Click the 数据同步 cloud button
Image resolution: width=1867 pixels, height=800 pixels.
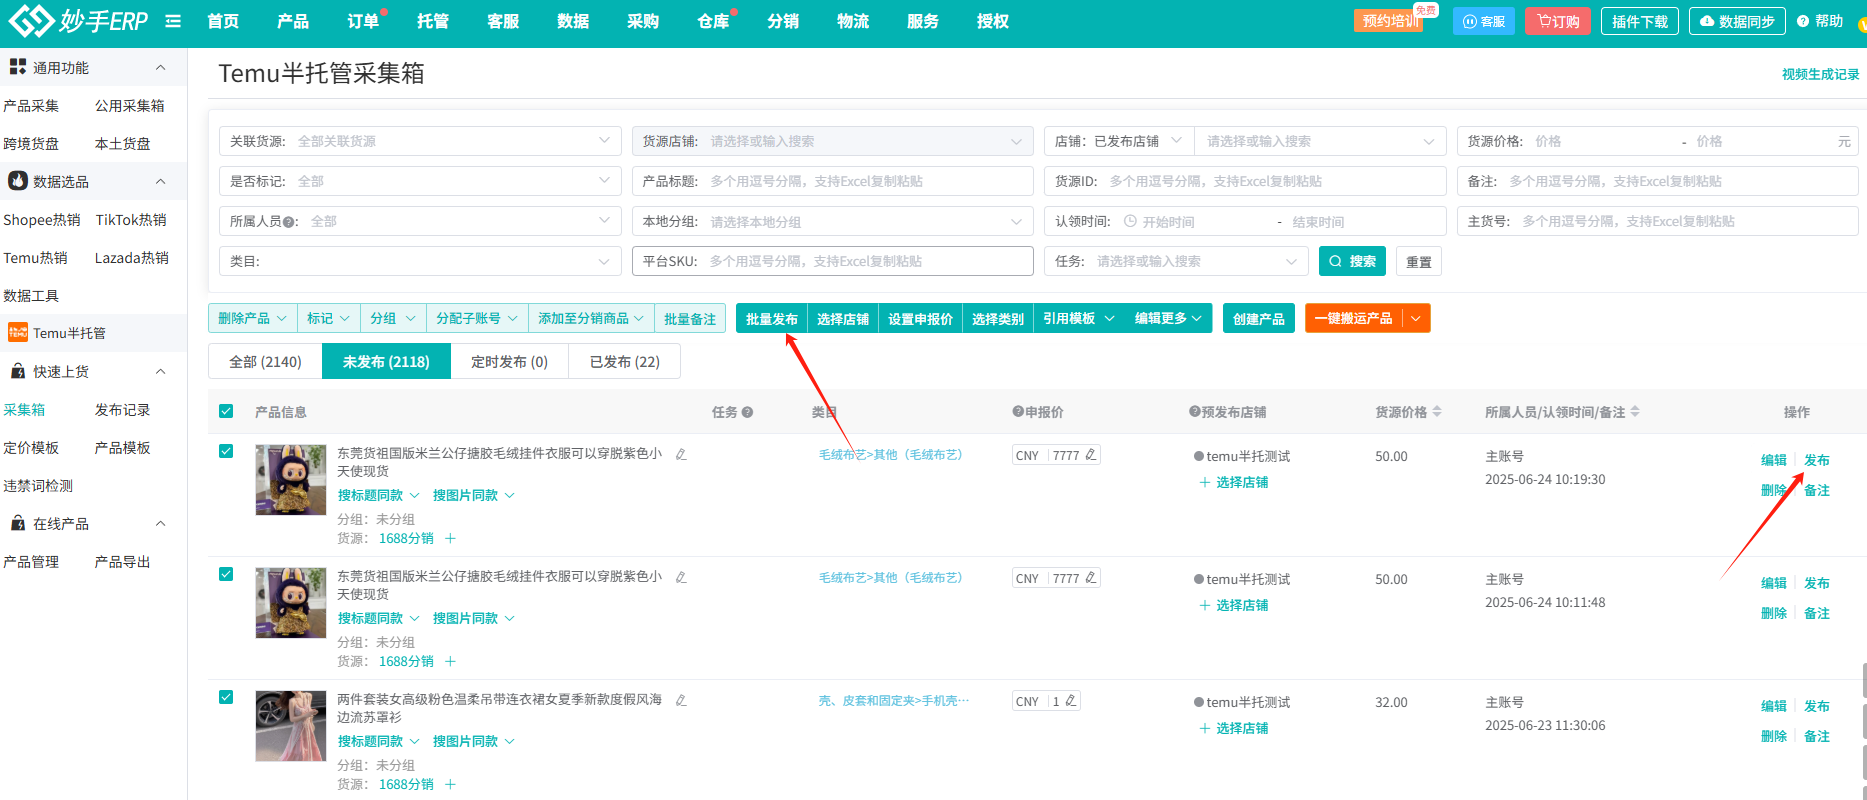(1737, 21)
